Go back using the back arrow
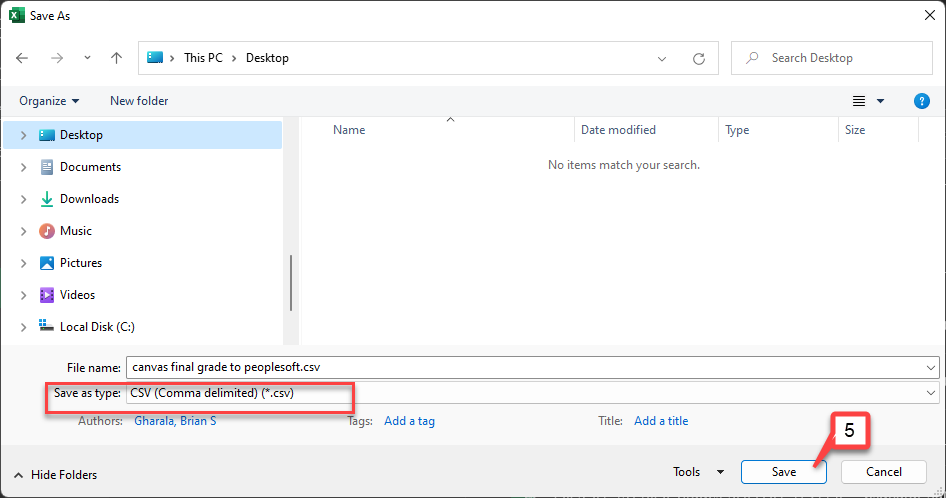Image resolution: width=946 pixels, height=498 pixels. click(22, 58)
